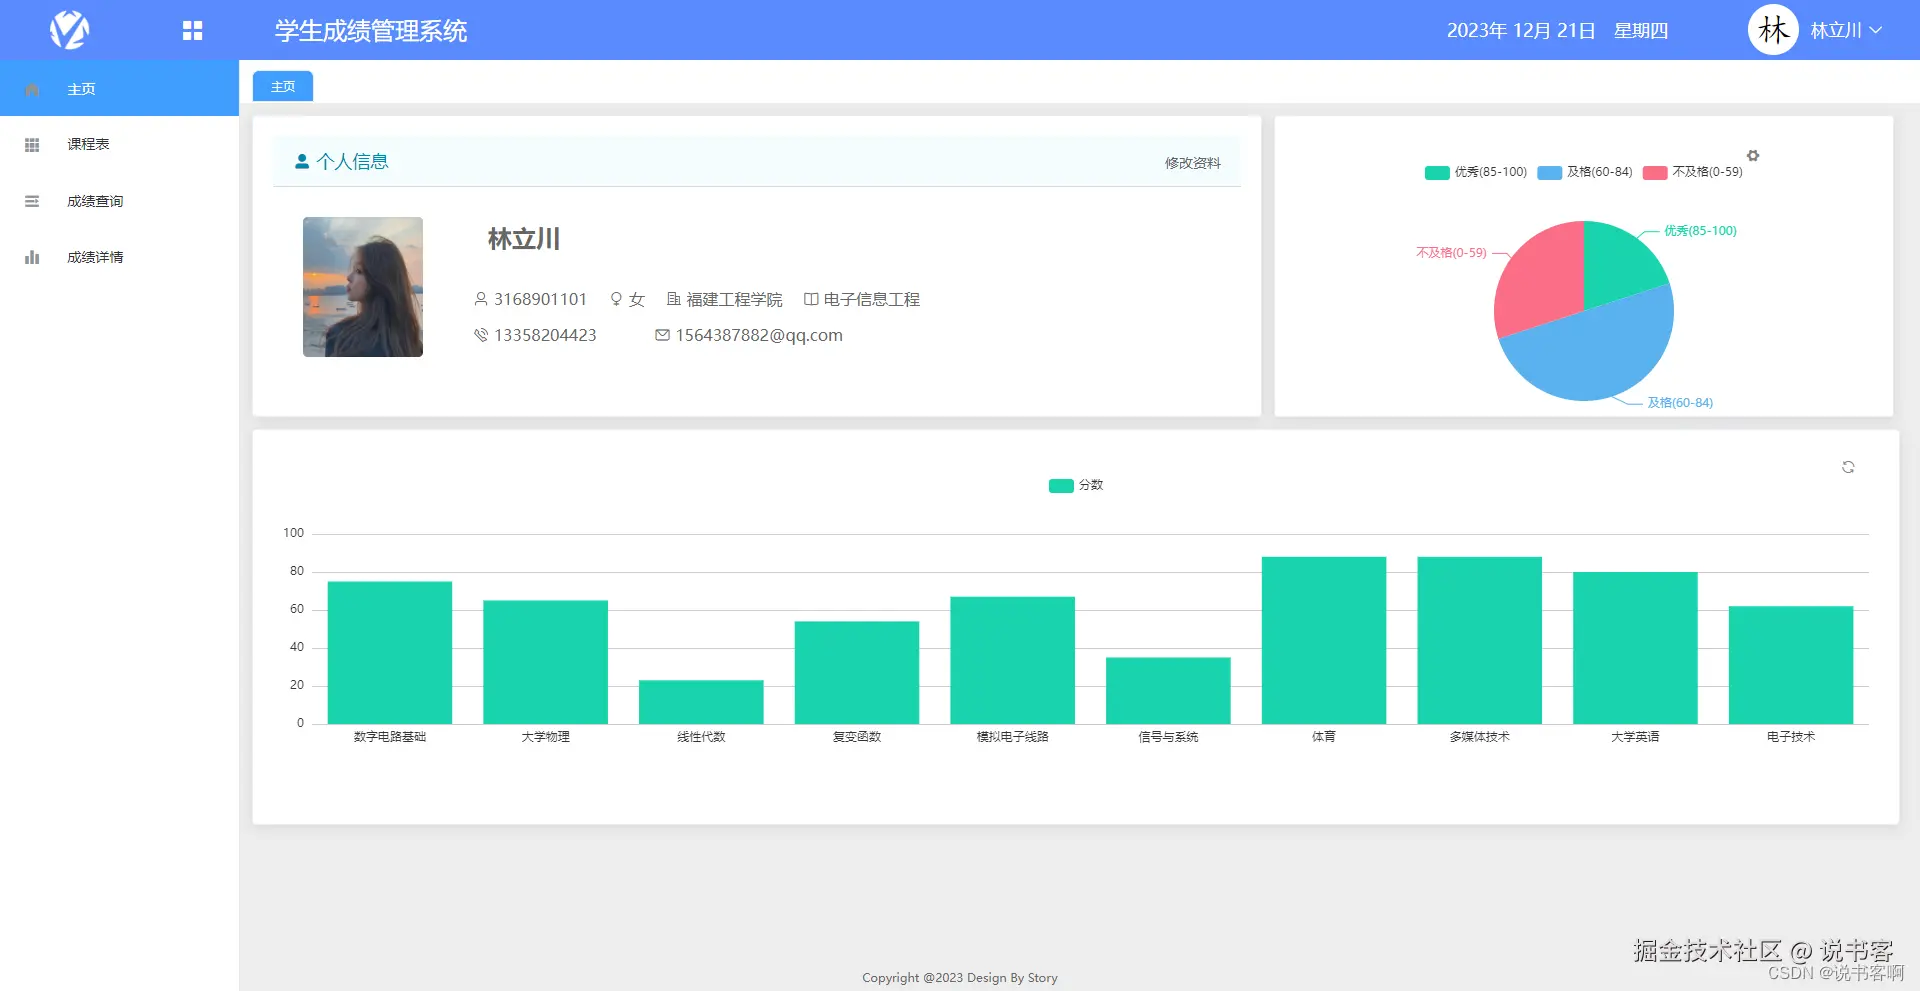Click the date 2023年 12月 21日
This screenshot has width=1920, height=991.
pyautogui.click(x=1521, y=31)
